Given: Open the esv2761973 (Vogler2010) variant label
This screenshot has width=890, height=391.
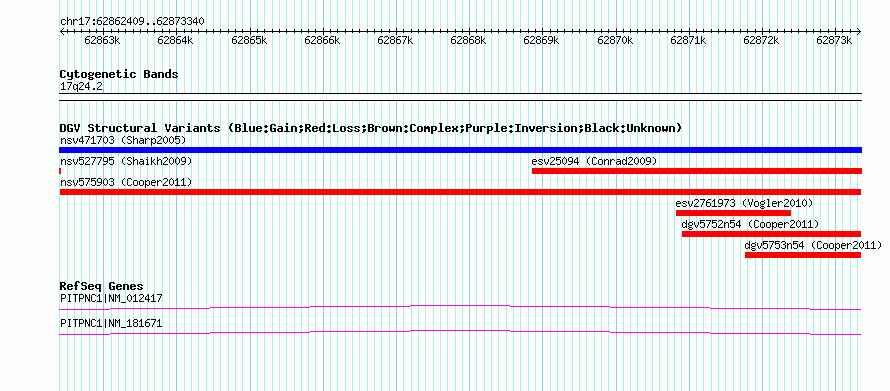Looking at the screenshot, I should click(744, 203).
